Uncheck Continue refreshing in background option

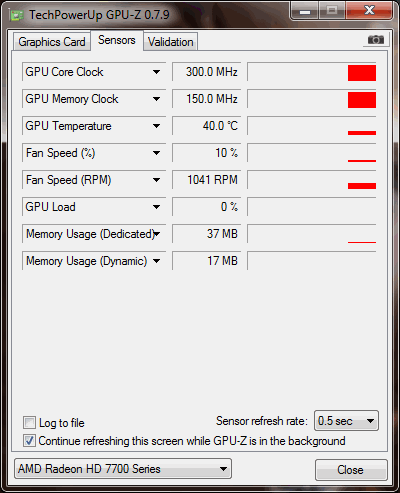29,441
